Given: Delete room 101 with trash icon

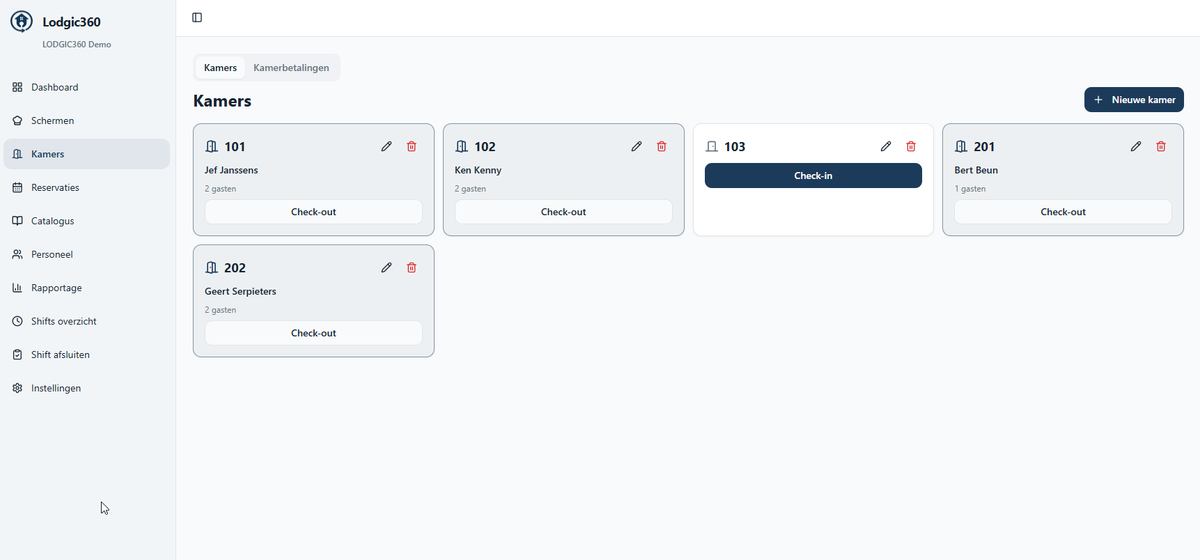Looking at the screenshot, I should point(411,147).
